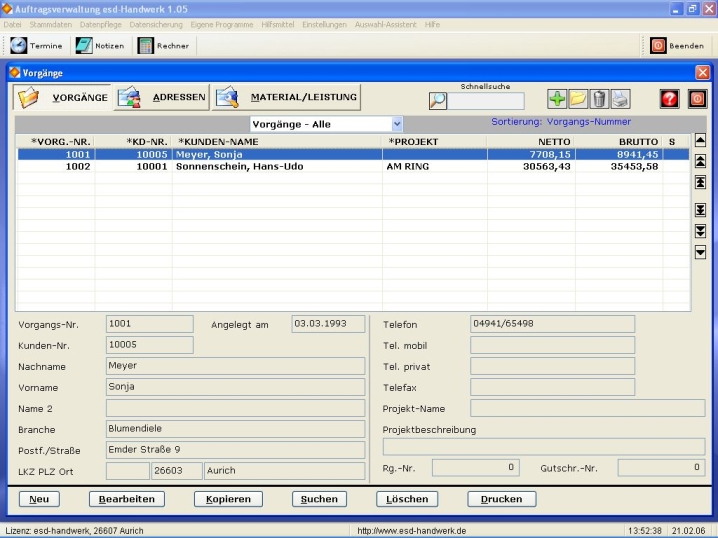This screenshot has width=718, height=538.
Task: Jump to last record with bottom arrow
Action: coord(700,209)
